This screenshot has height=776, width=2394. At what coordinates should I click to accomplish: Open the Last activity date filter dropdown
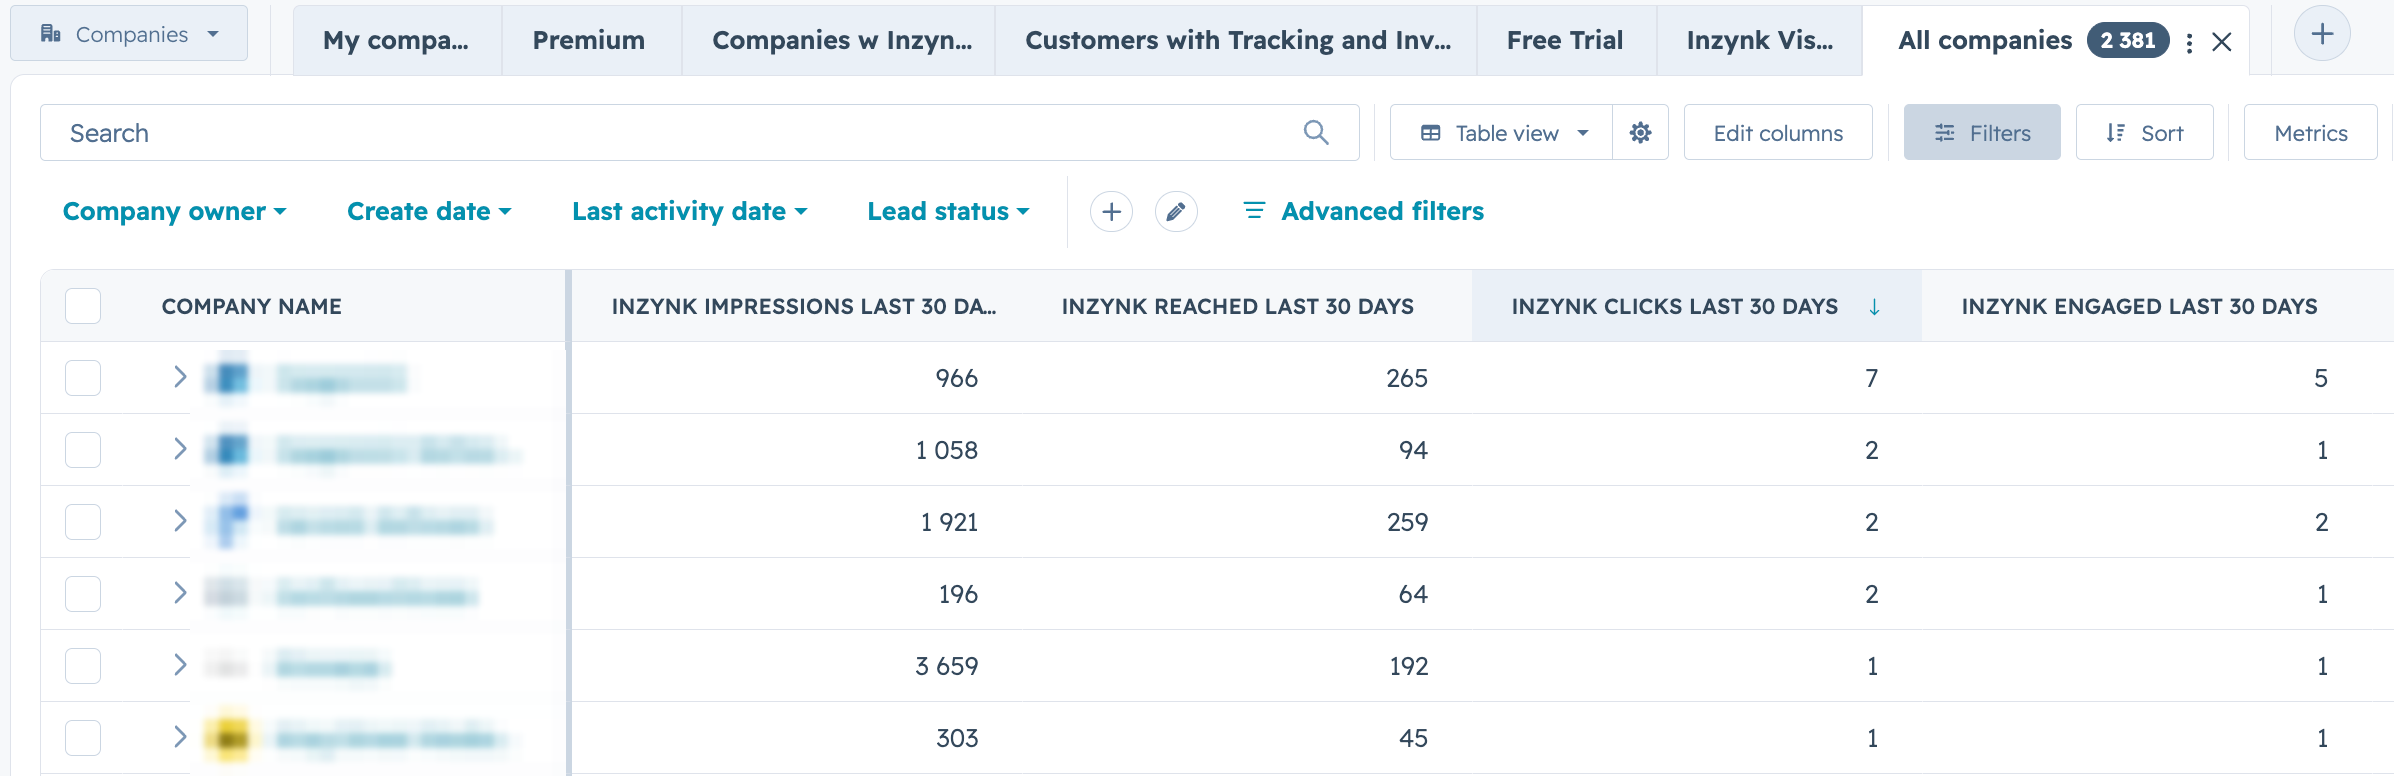(x=689, y=211)
